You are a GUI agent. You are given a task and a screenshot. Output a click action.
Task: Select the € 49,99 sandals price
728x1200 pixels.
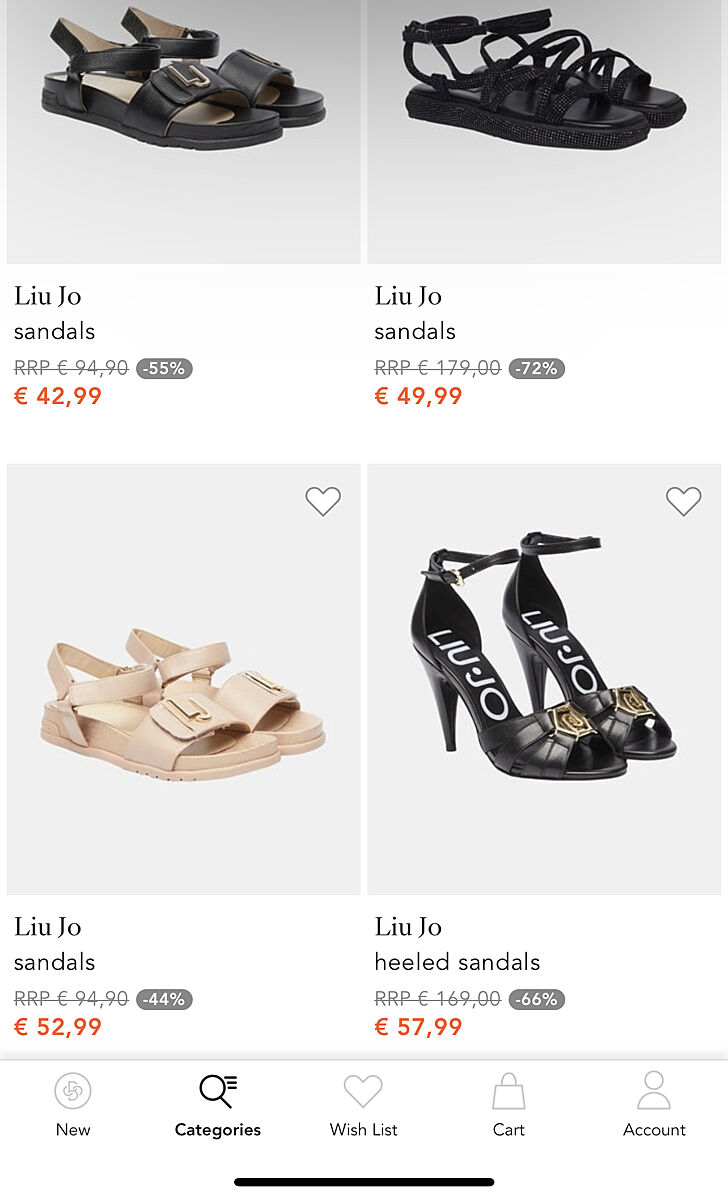coord(418,396)
